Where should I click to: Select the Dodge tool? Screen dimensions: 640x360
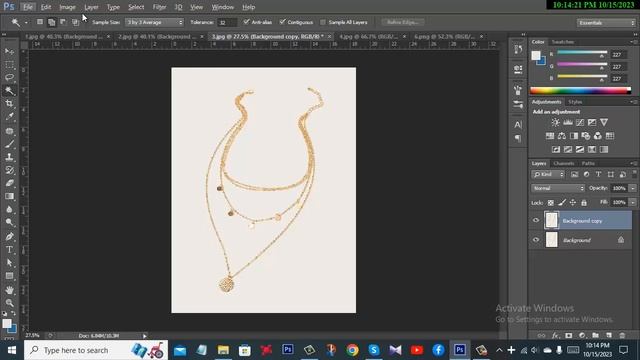9,222
